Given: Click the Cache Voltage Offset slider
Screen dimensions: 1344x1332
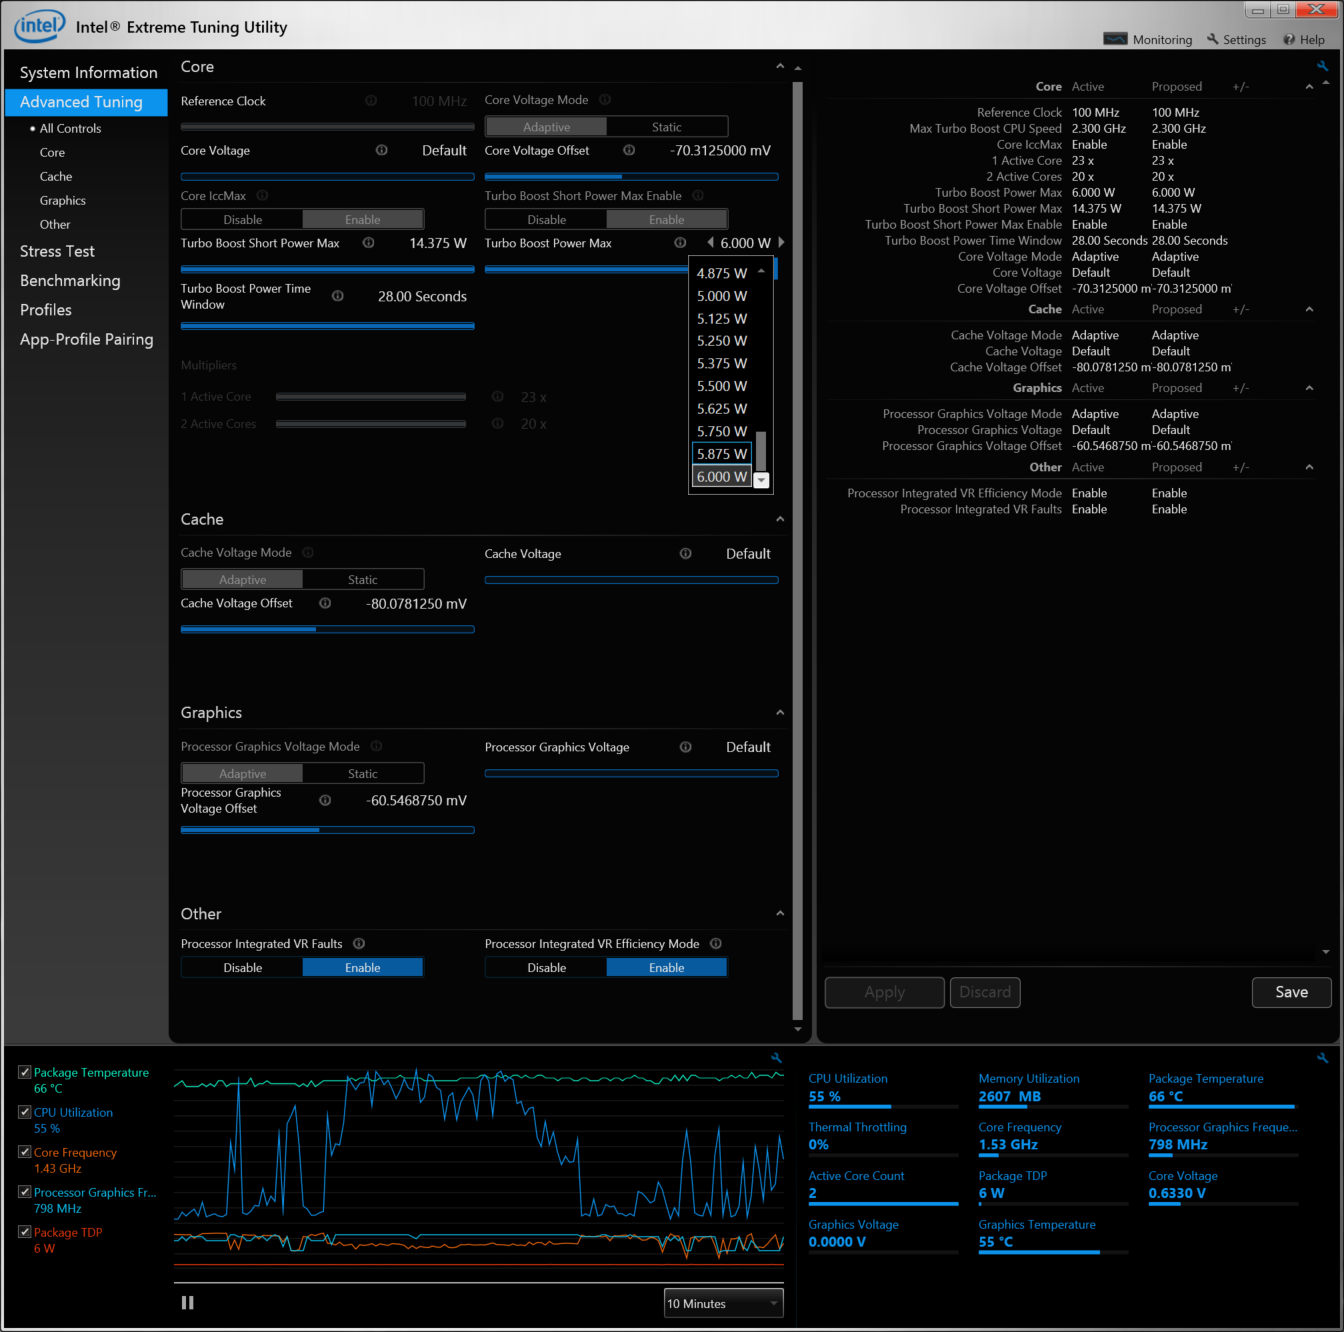Looking at the screenshot, I should click(x=327, y=629).
